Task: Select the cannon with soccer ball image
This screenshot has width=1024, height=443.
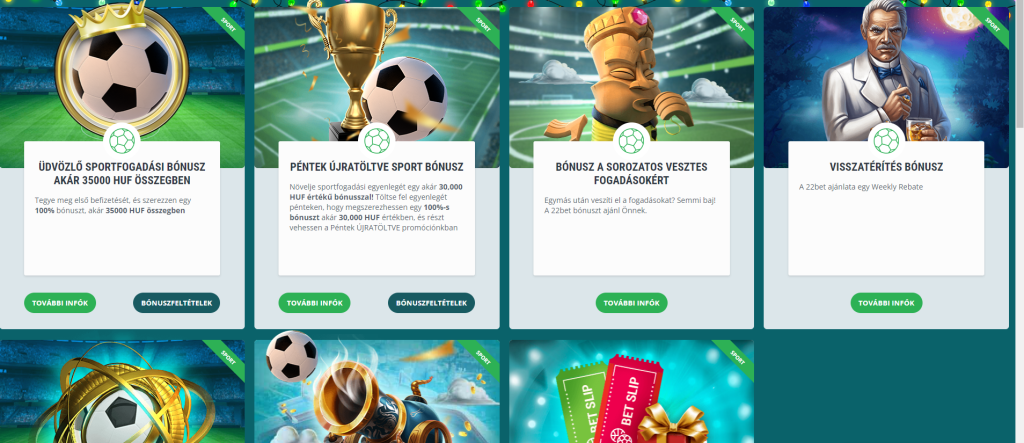Action: click(377, 391)
